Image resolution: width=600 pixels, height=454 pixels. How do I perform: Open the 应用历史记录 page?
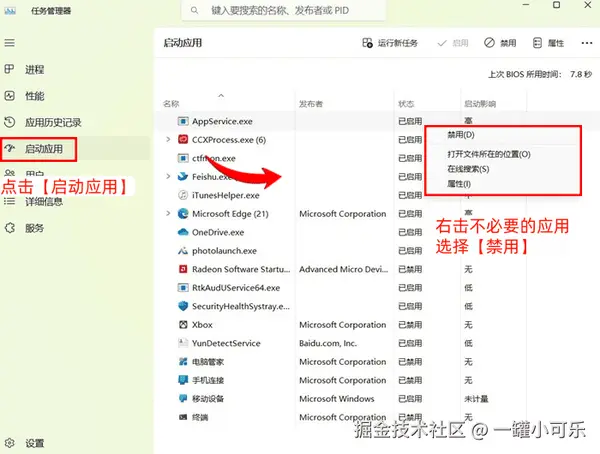click(x=53, y=122)
